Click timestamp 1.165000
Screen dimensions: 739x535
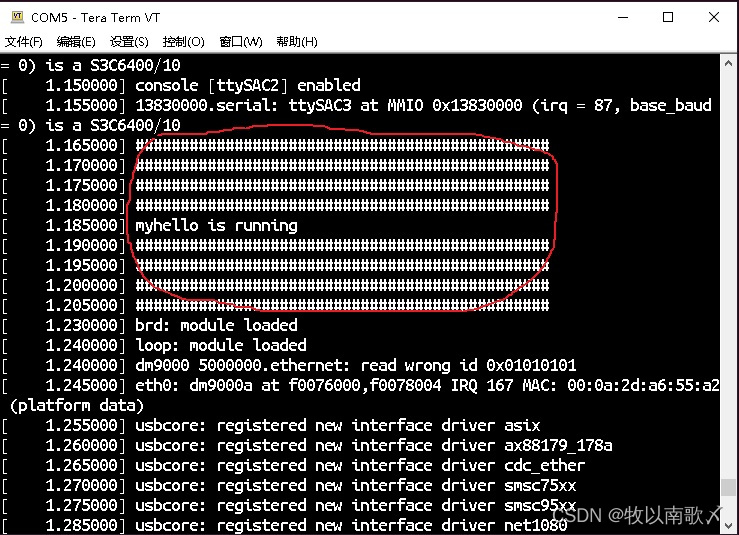tap(82, 145)
